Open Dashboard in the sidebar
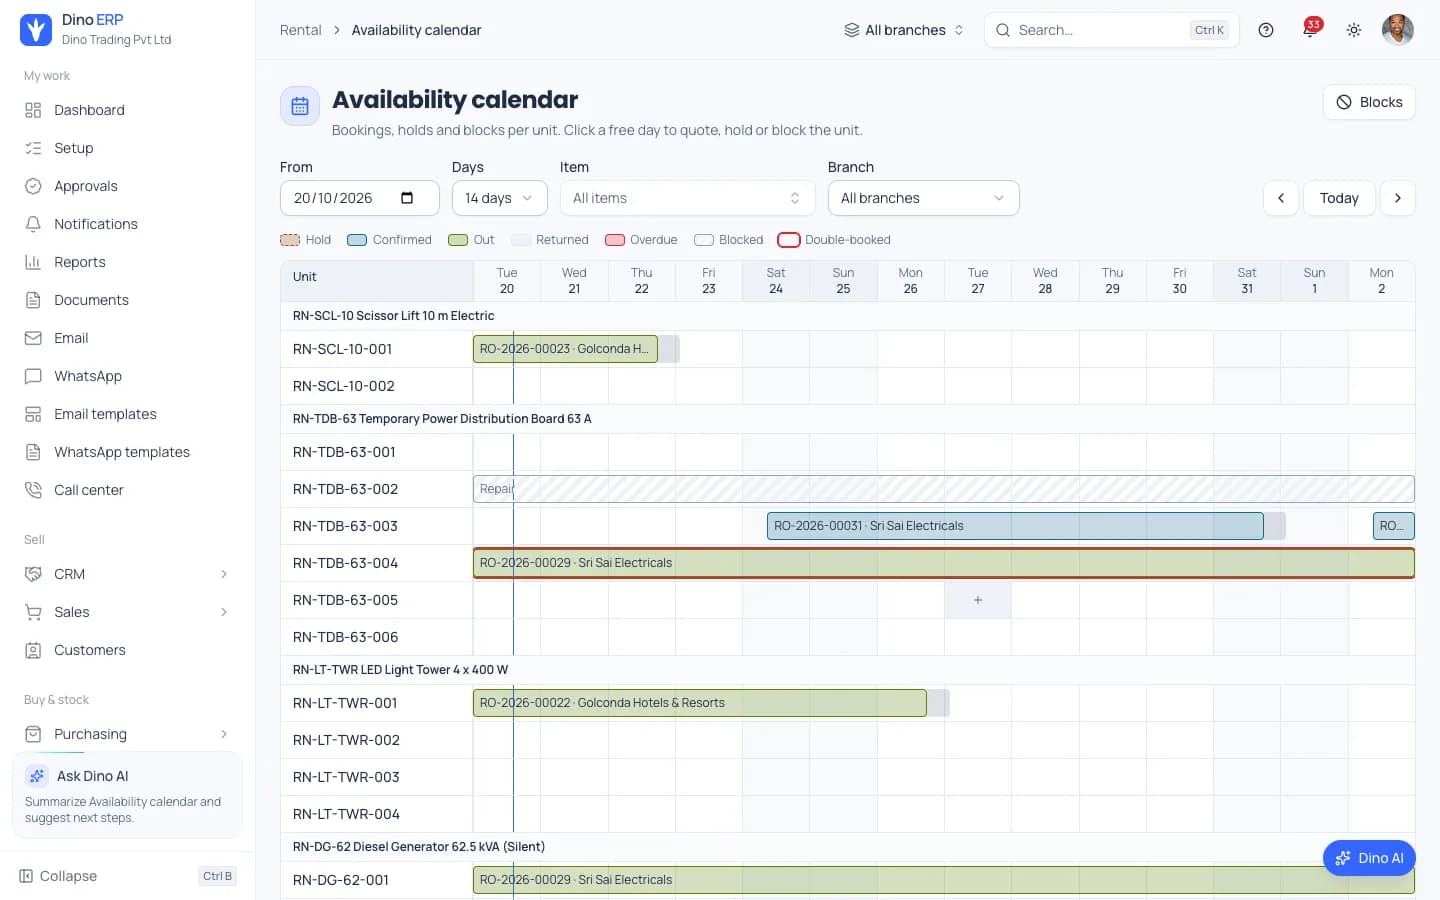Image resolution: width=1440 pixels, height=900 pixels. coord(127,110)
